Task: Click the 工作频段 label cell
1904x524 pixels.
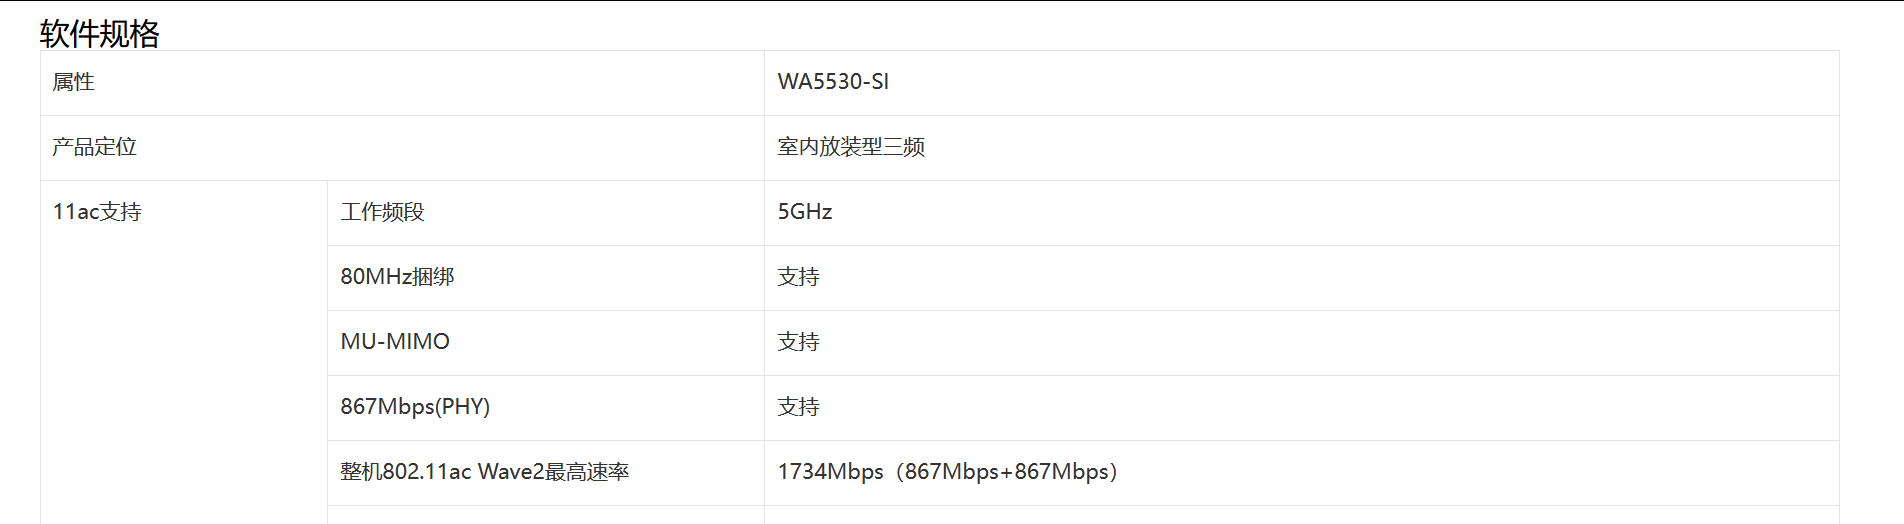Action: [x=382, y=212]
